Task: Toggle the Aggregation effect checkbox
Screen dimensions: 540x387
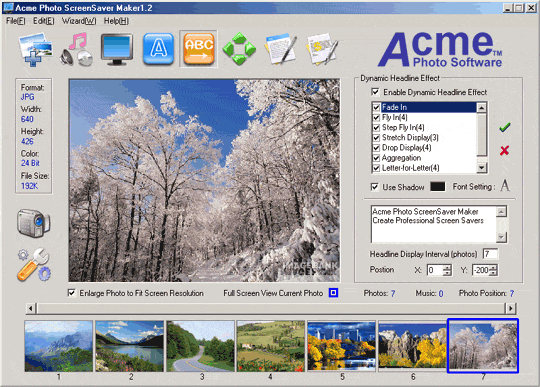Action: [x=376, y=158]
